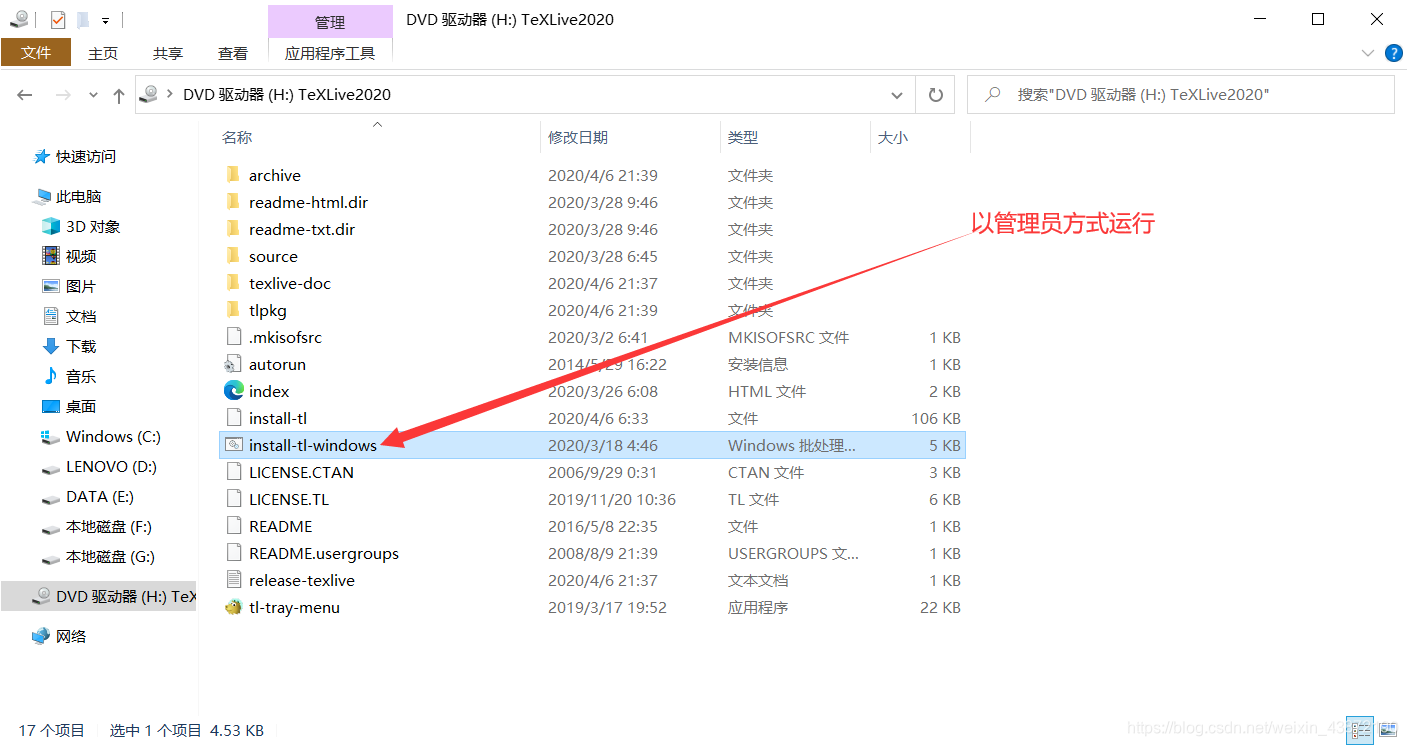Click the Network icon in sidebar
This screenshot has height=746, width=1408.
41,636
